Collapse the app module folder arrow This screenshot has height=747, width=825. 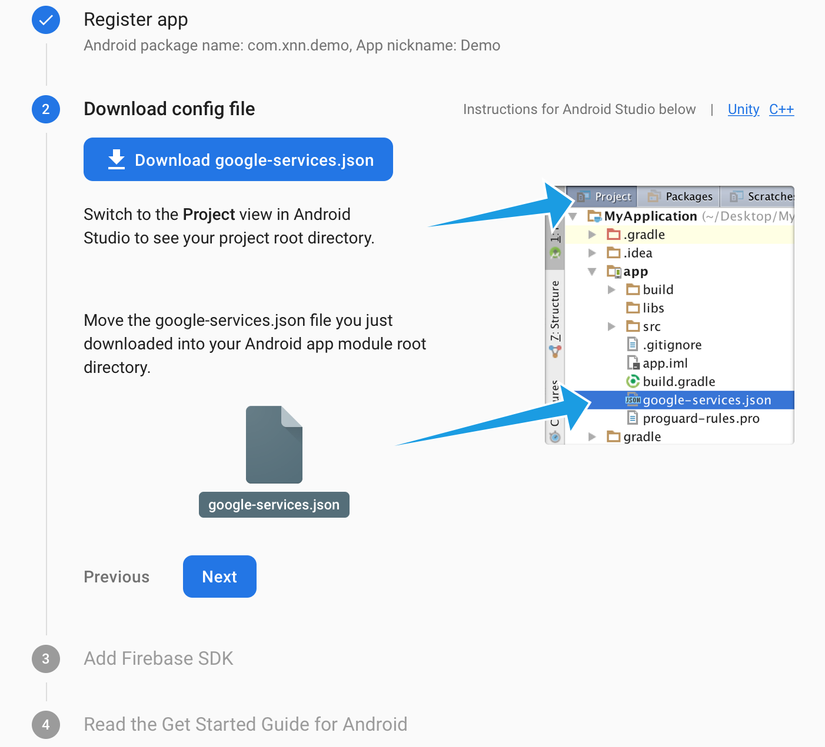click(592, 271)
